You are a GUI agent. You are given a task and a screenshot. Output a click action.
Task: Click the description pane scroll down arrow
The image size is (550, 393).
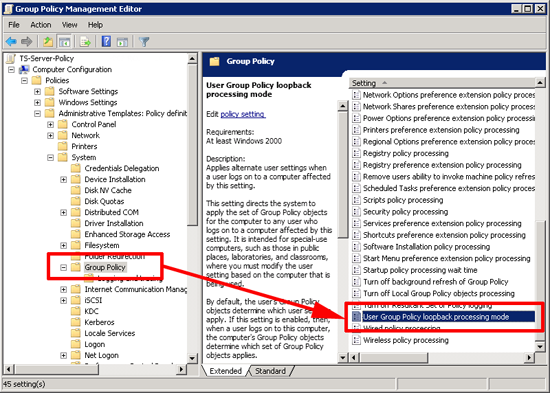[342, 358]
